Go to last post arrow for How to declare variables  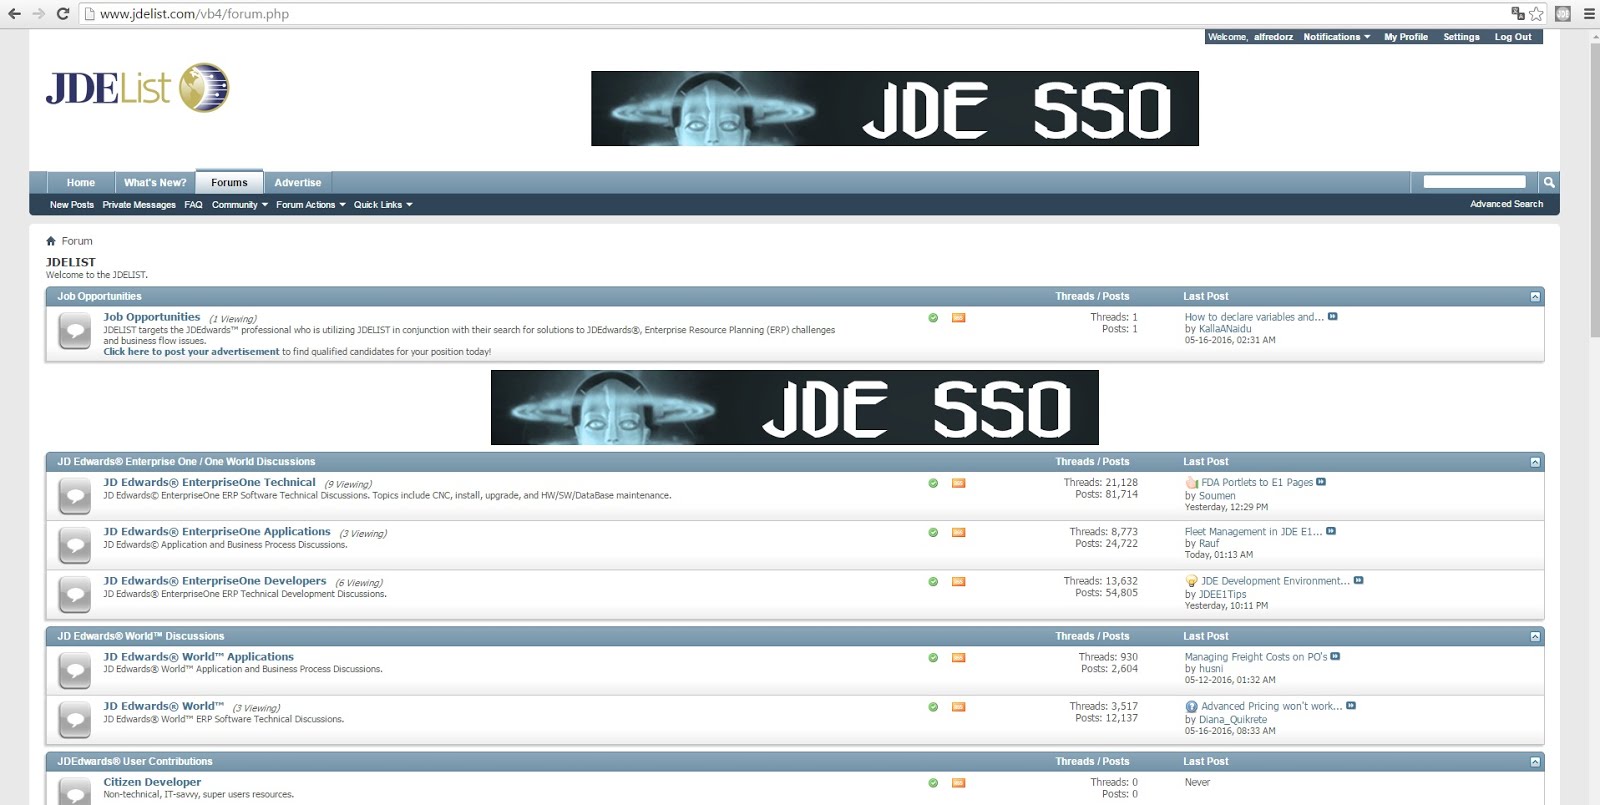[1332, 317]
